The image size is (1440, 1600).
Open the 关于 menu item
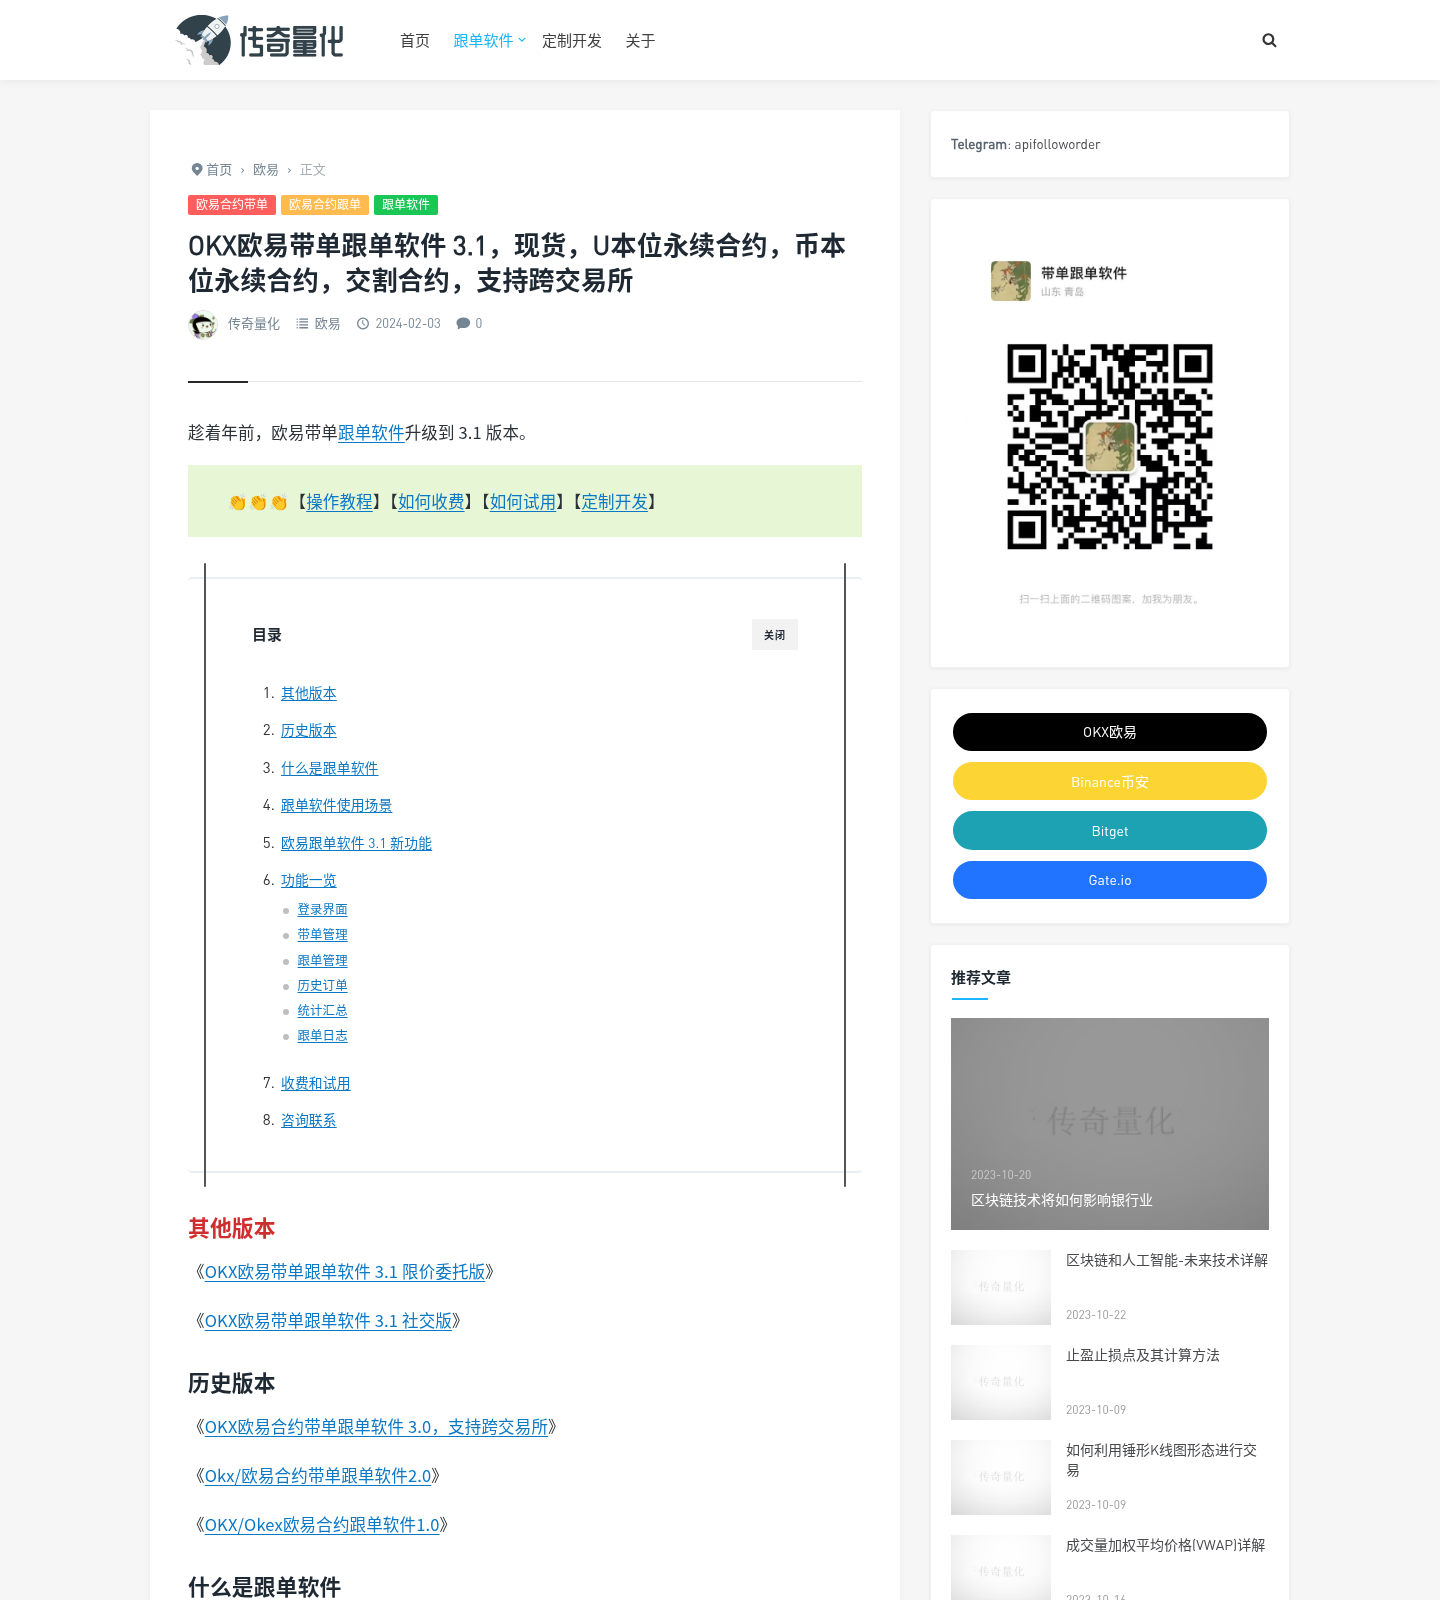click(x=640, y=41)
